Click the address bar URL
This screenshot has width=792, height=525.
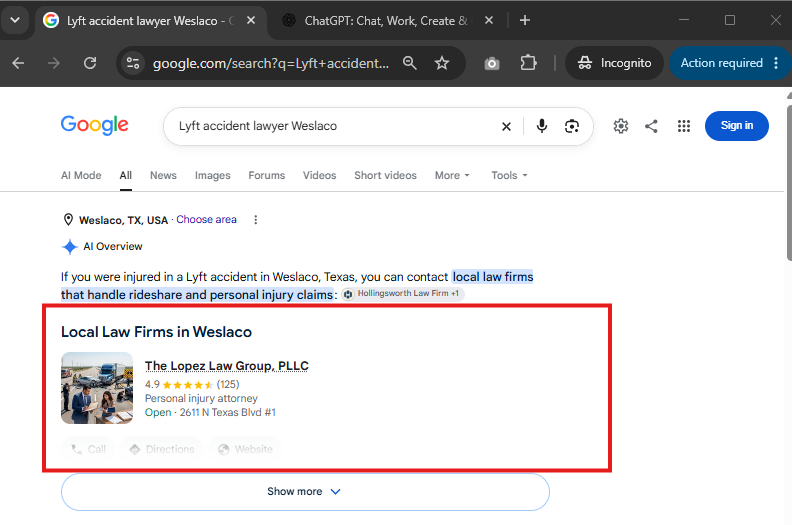point(271,63)
